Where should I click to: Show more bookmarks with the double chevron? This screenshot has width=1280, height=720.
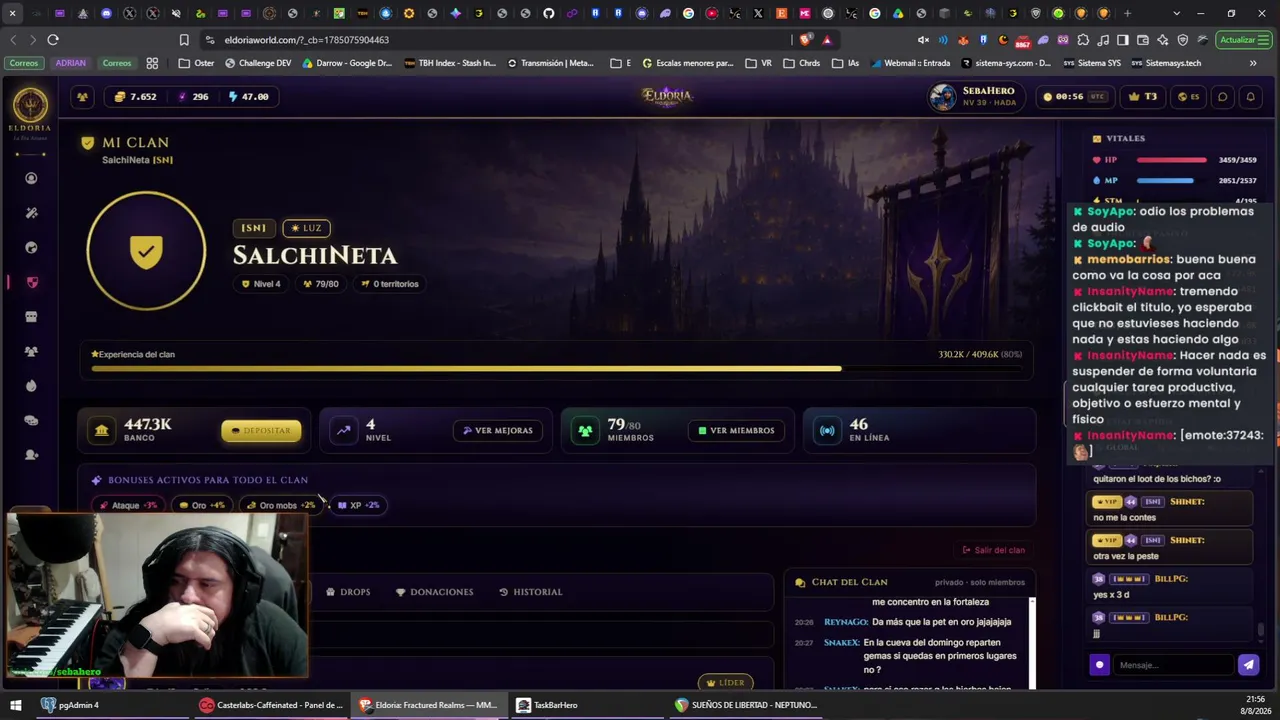(1253, 63)
